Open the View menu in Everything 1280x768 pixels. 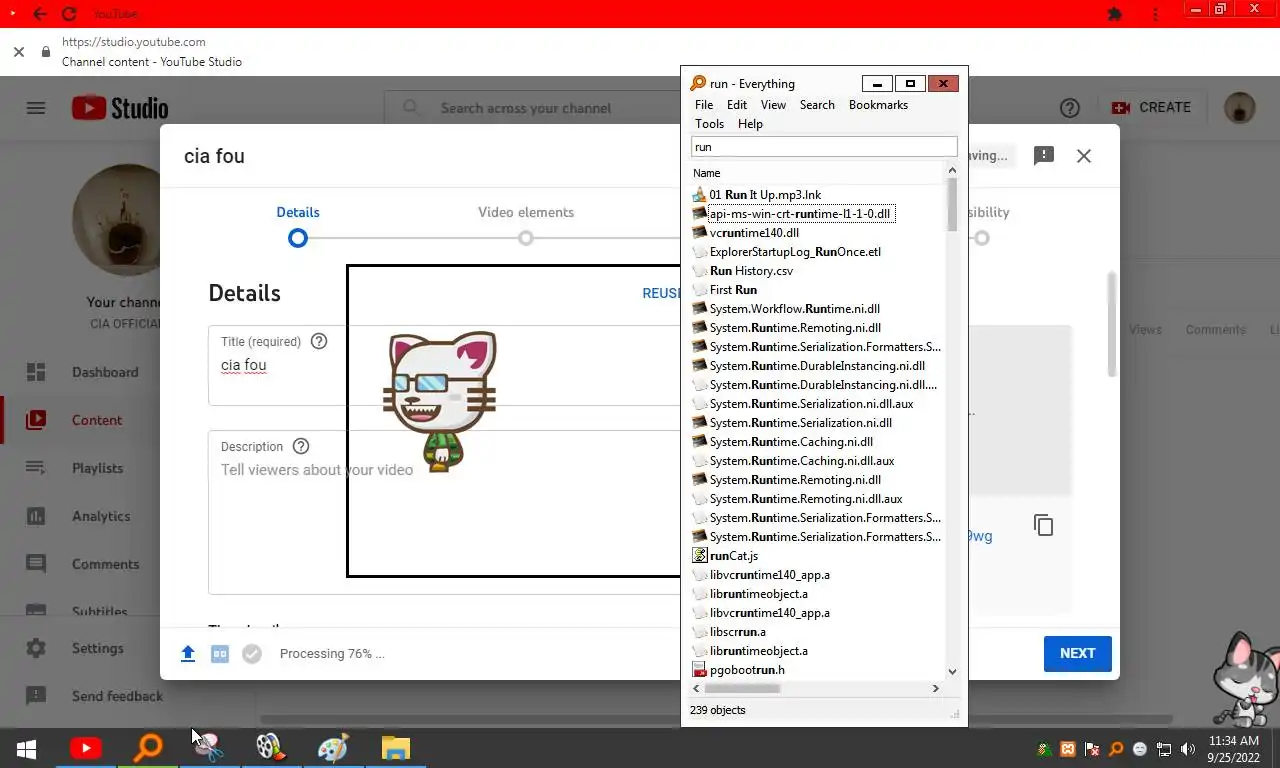773,105
